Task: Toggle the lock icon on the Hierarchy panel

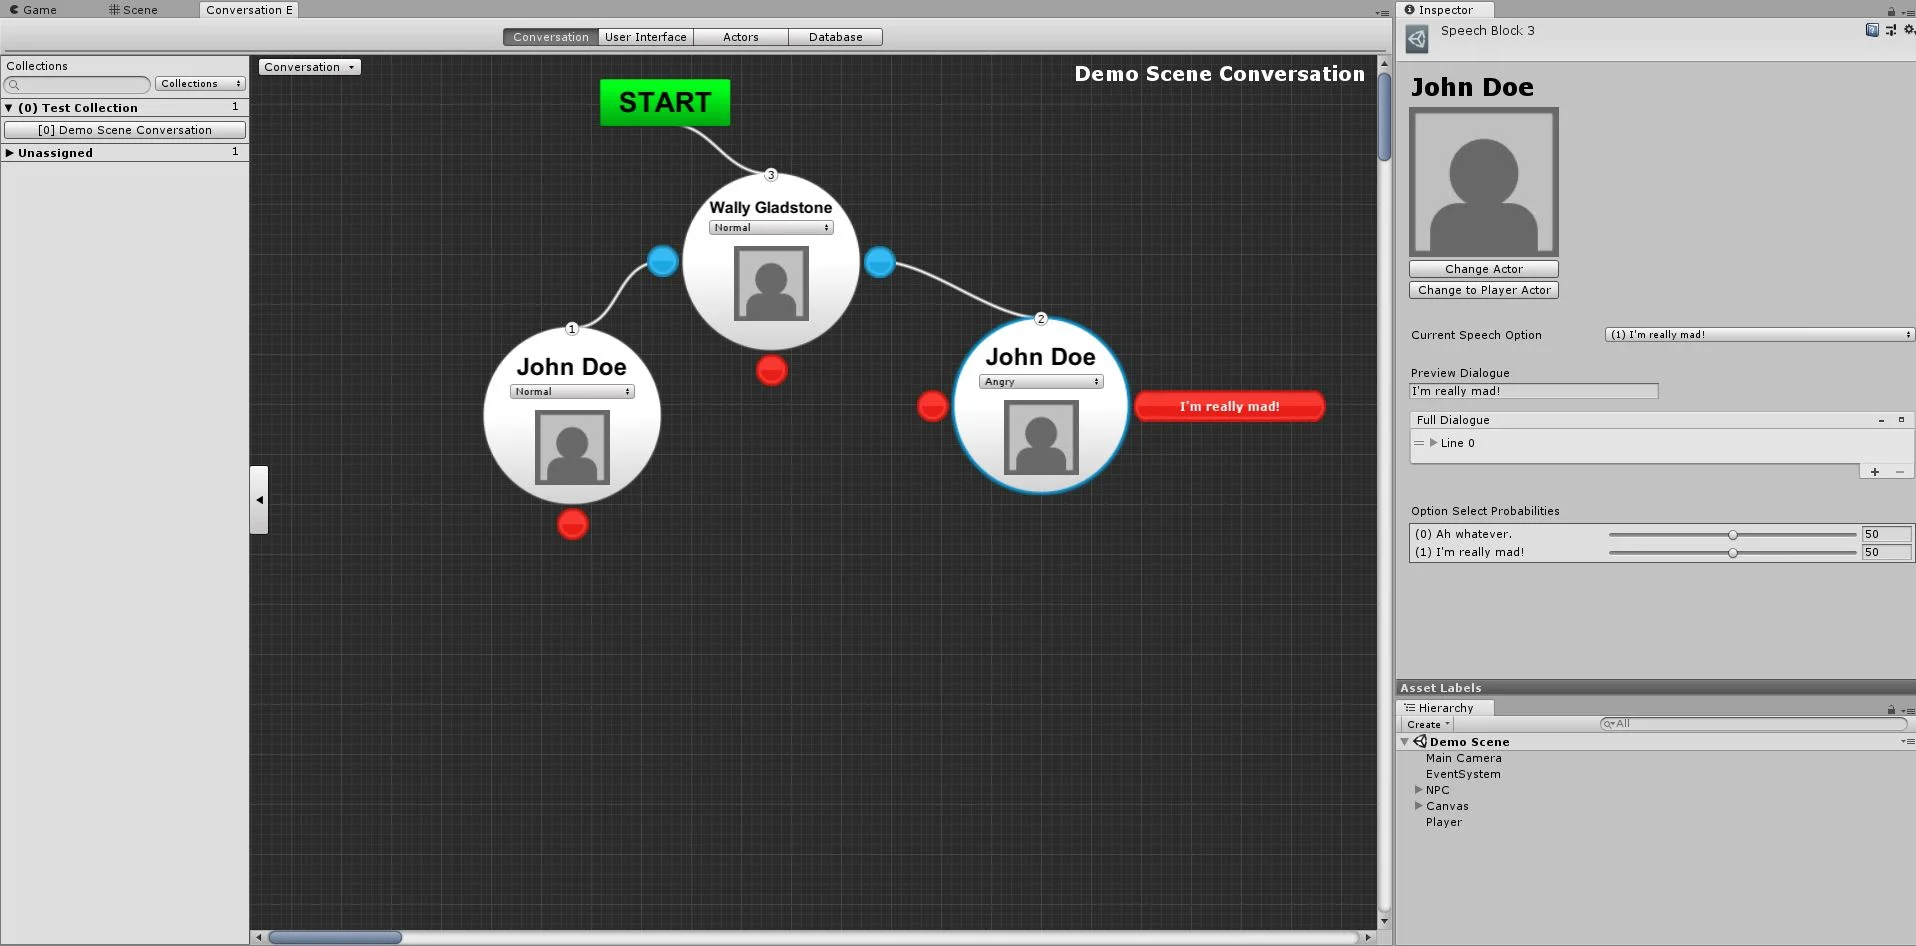Action: [x=1890, y=710]
